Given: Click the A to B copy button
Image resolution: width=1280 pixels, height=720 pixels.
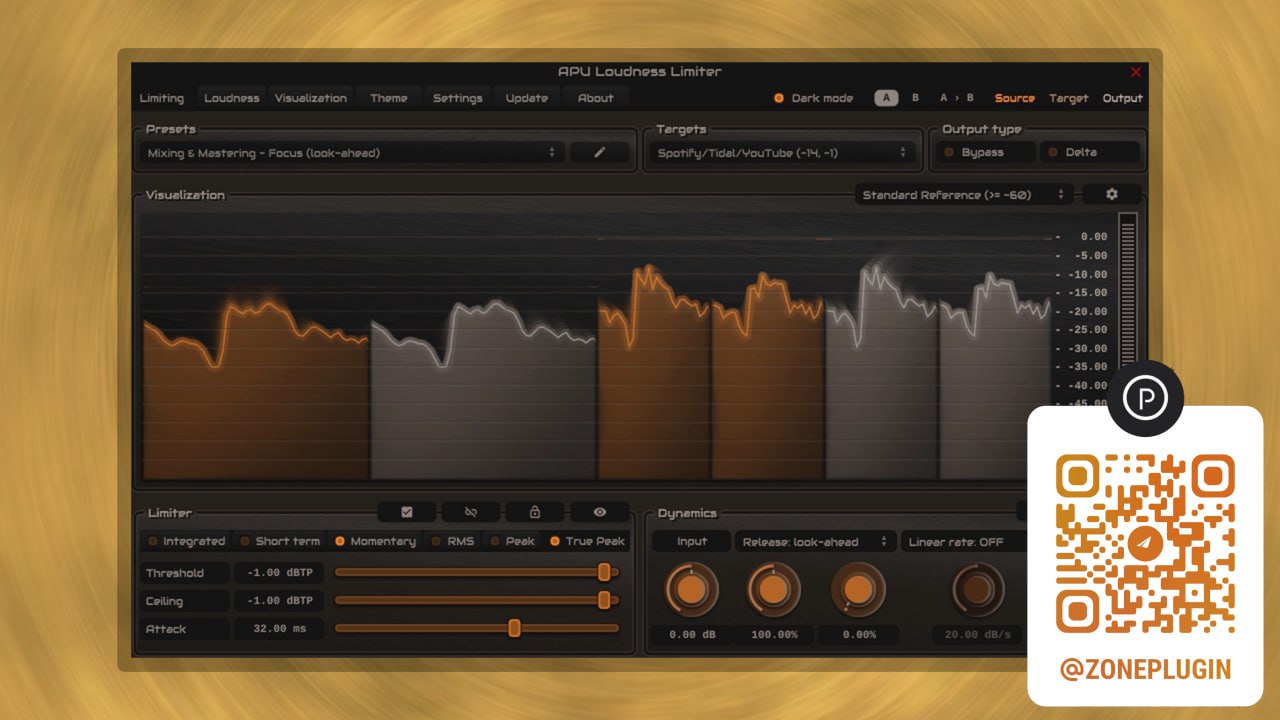Looking at the screenshot, I should coord(956,98).
